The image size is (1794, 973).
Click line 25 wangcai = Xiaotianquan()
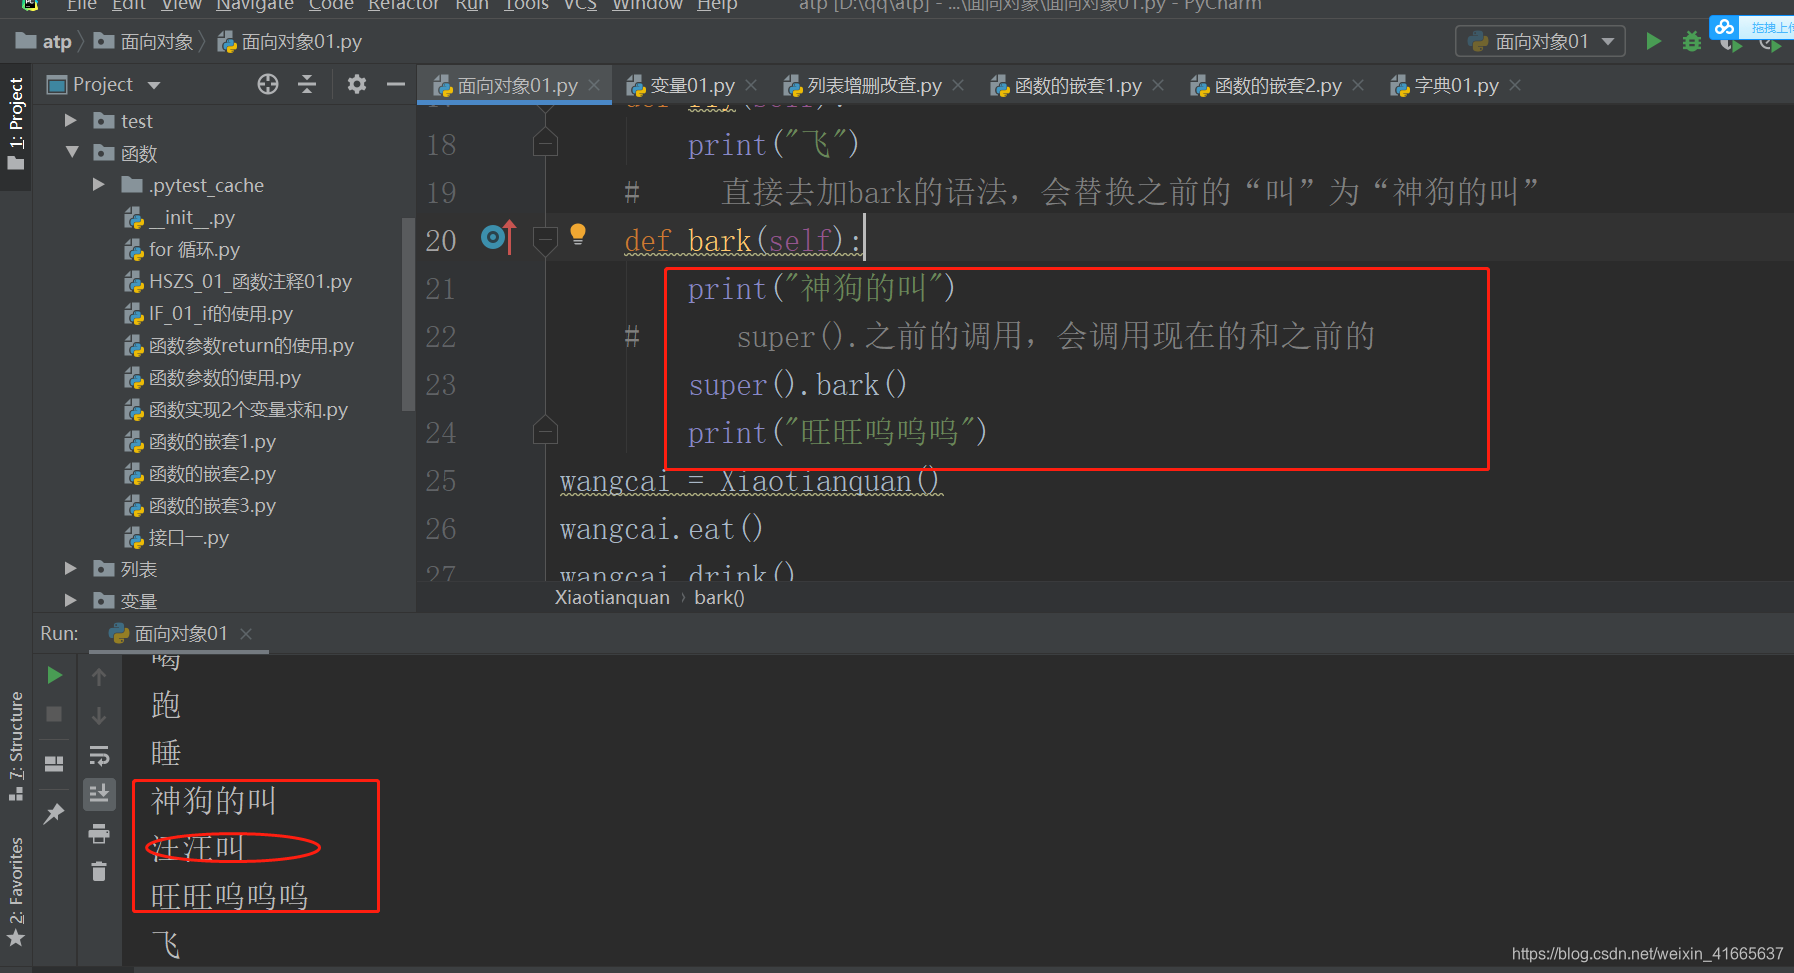coord(749,481)
